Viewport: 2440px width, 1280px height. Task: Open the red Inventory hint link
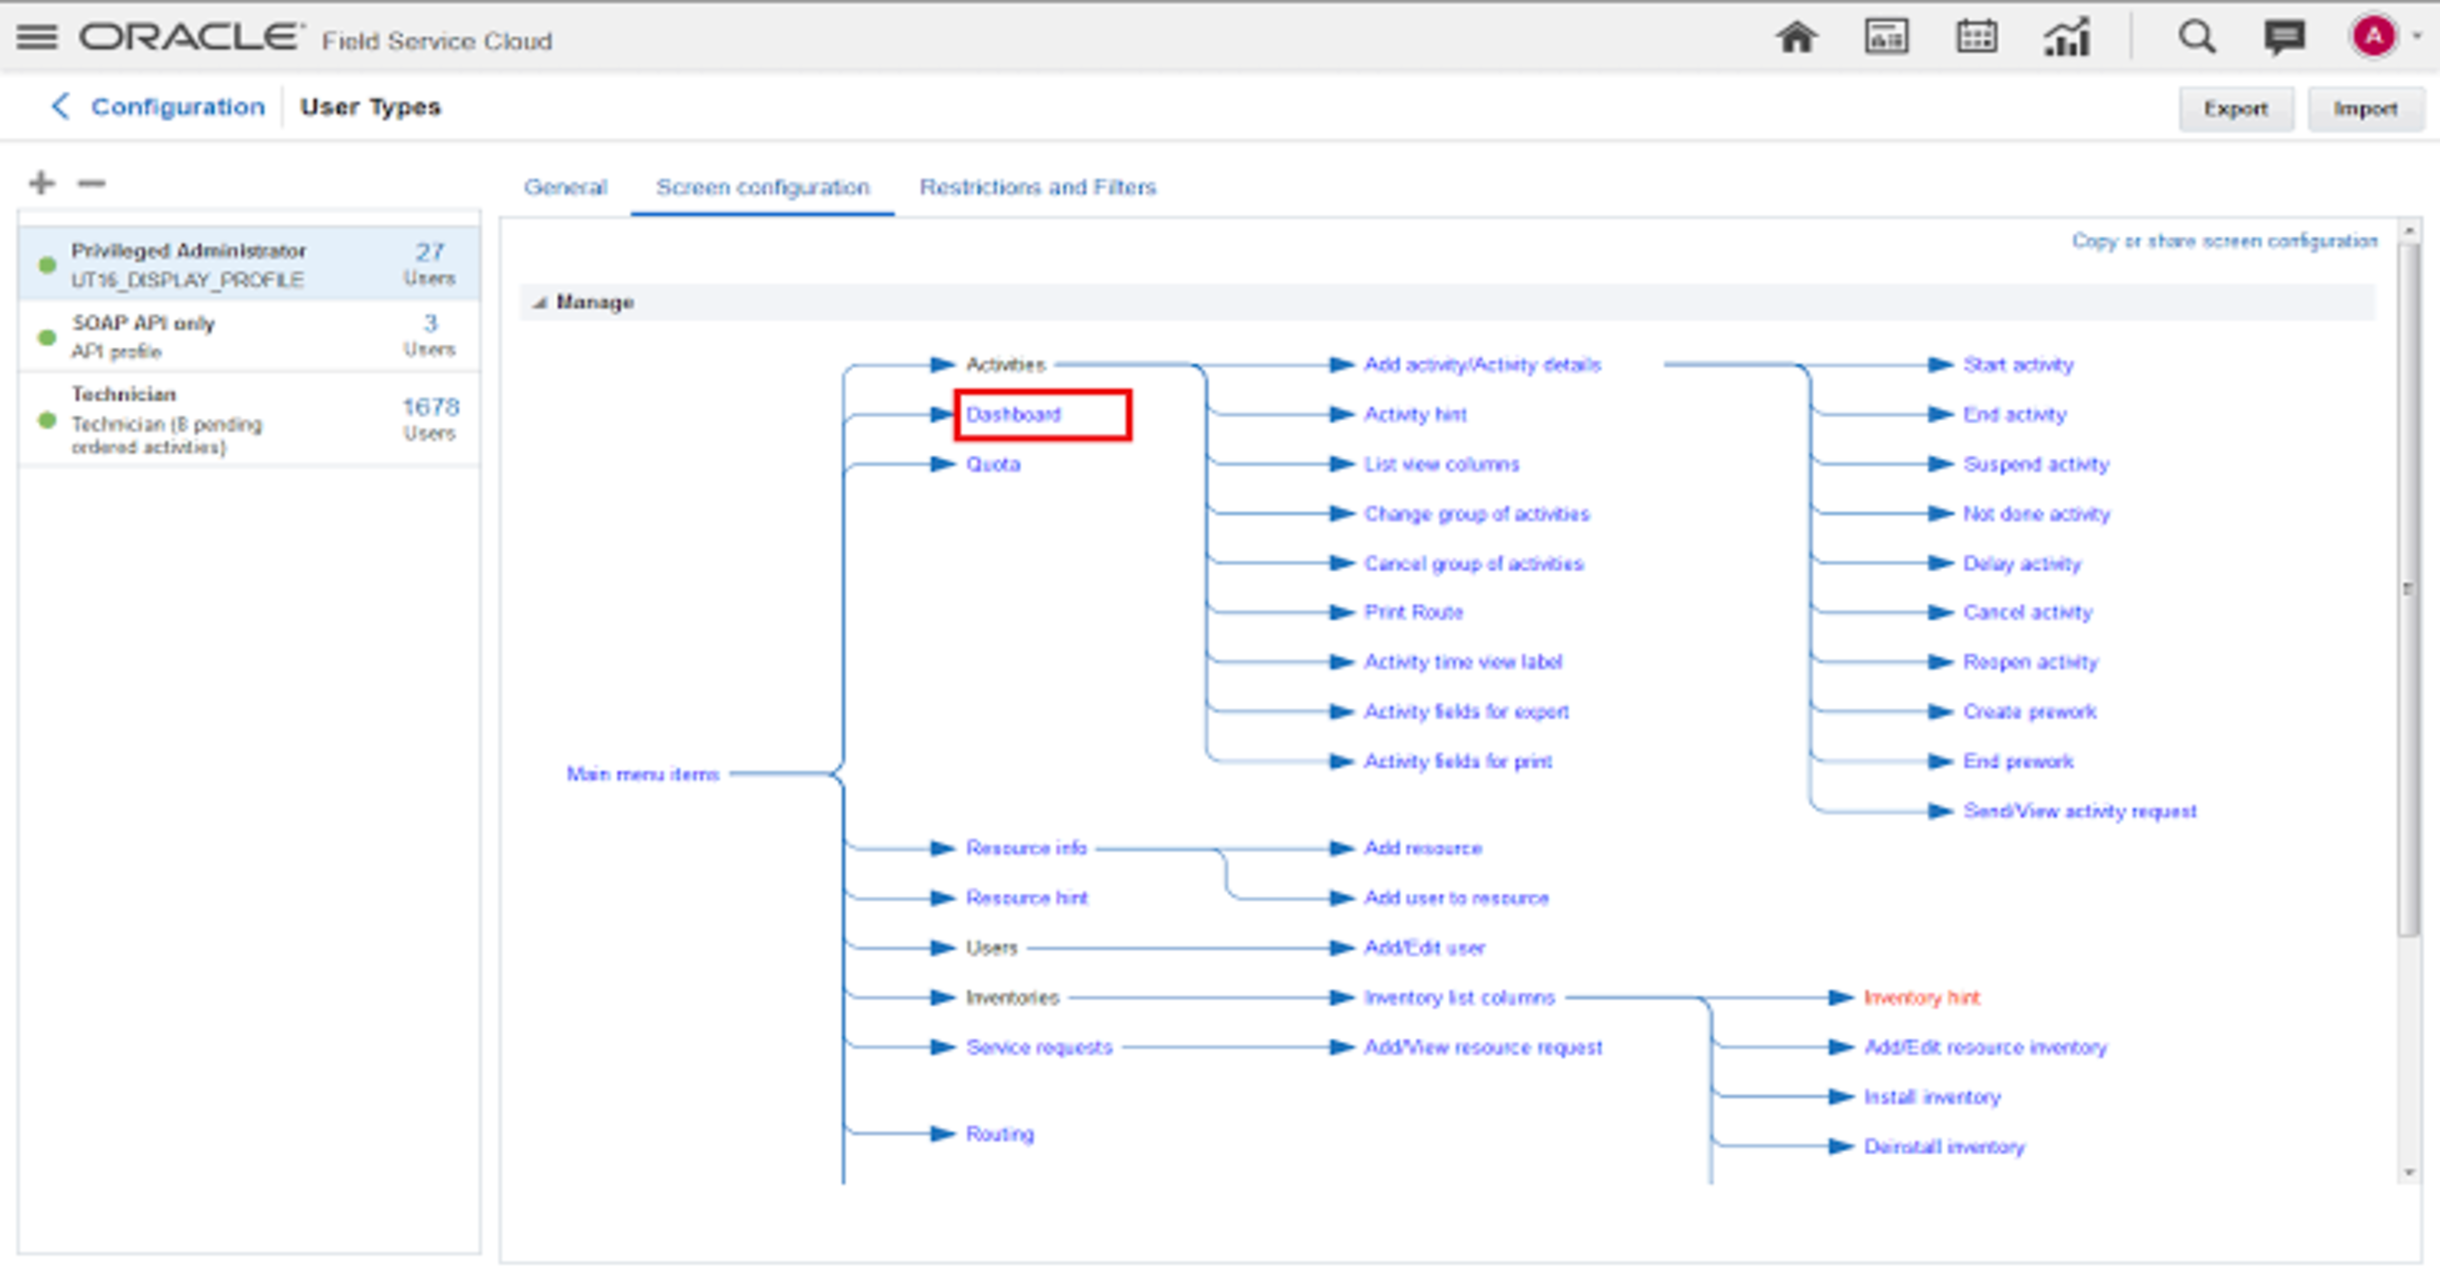pyautogui.click(x=1921, y=997)
